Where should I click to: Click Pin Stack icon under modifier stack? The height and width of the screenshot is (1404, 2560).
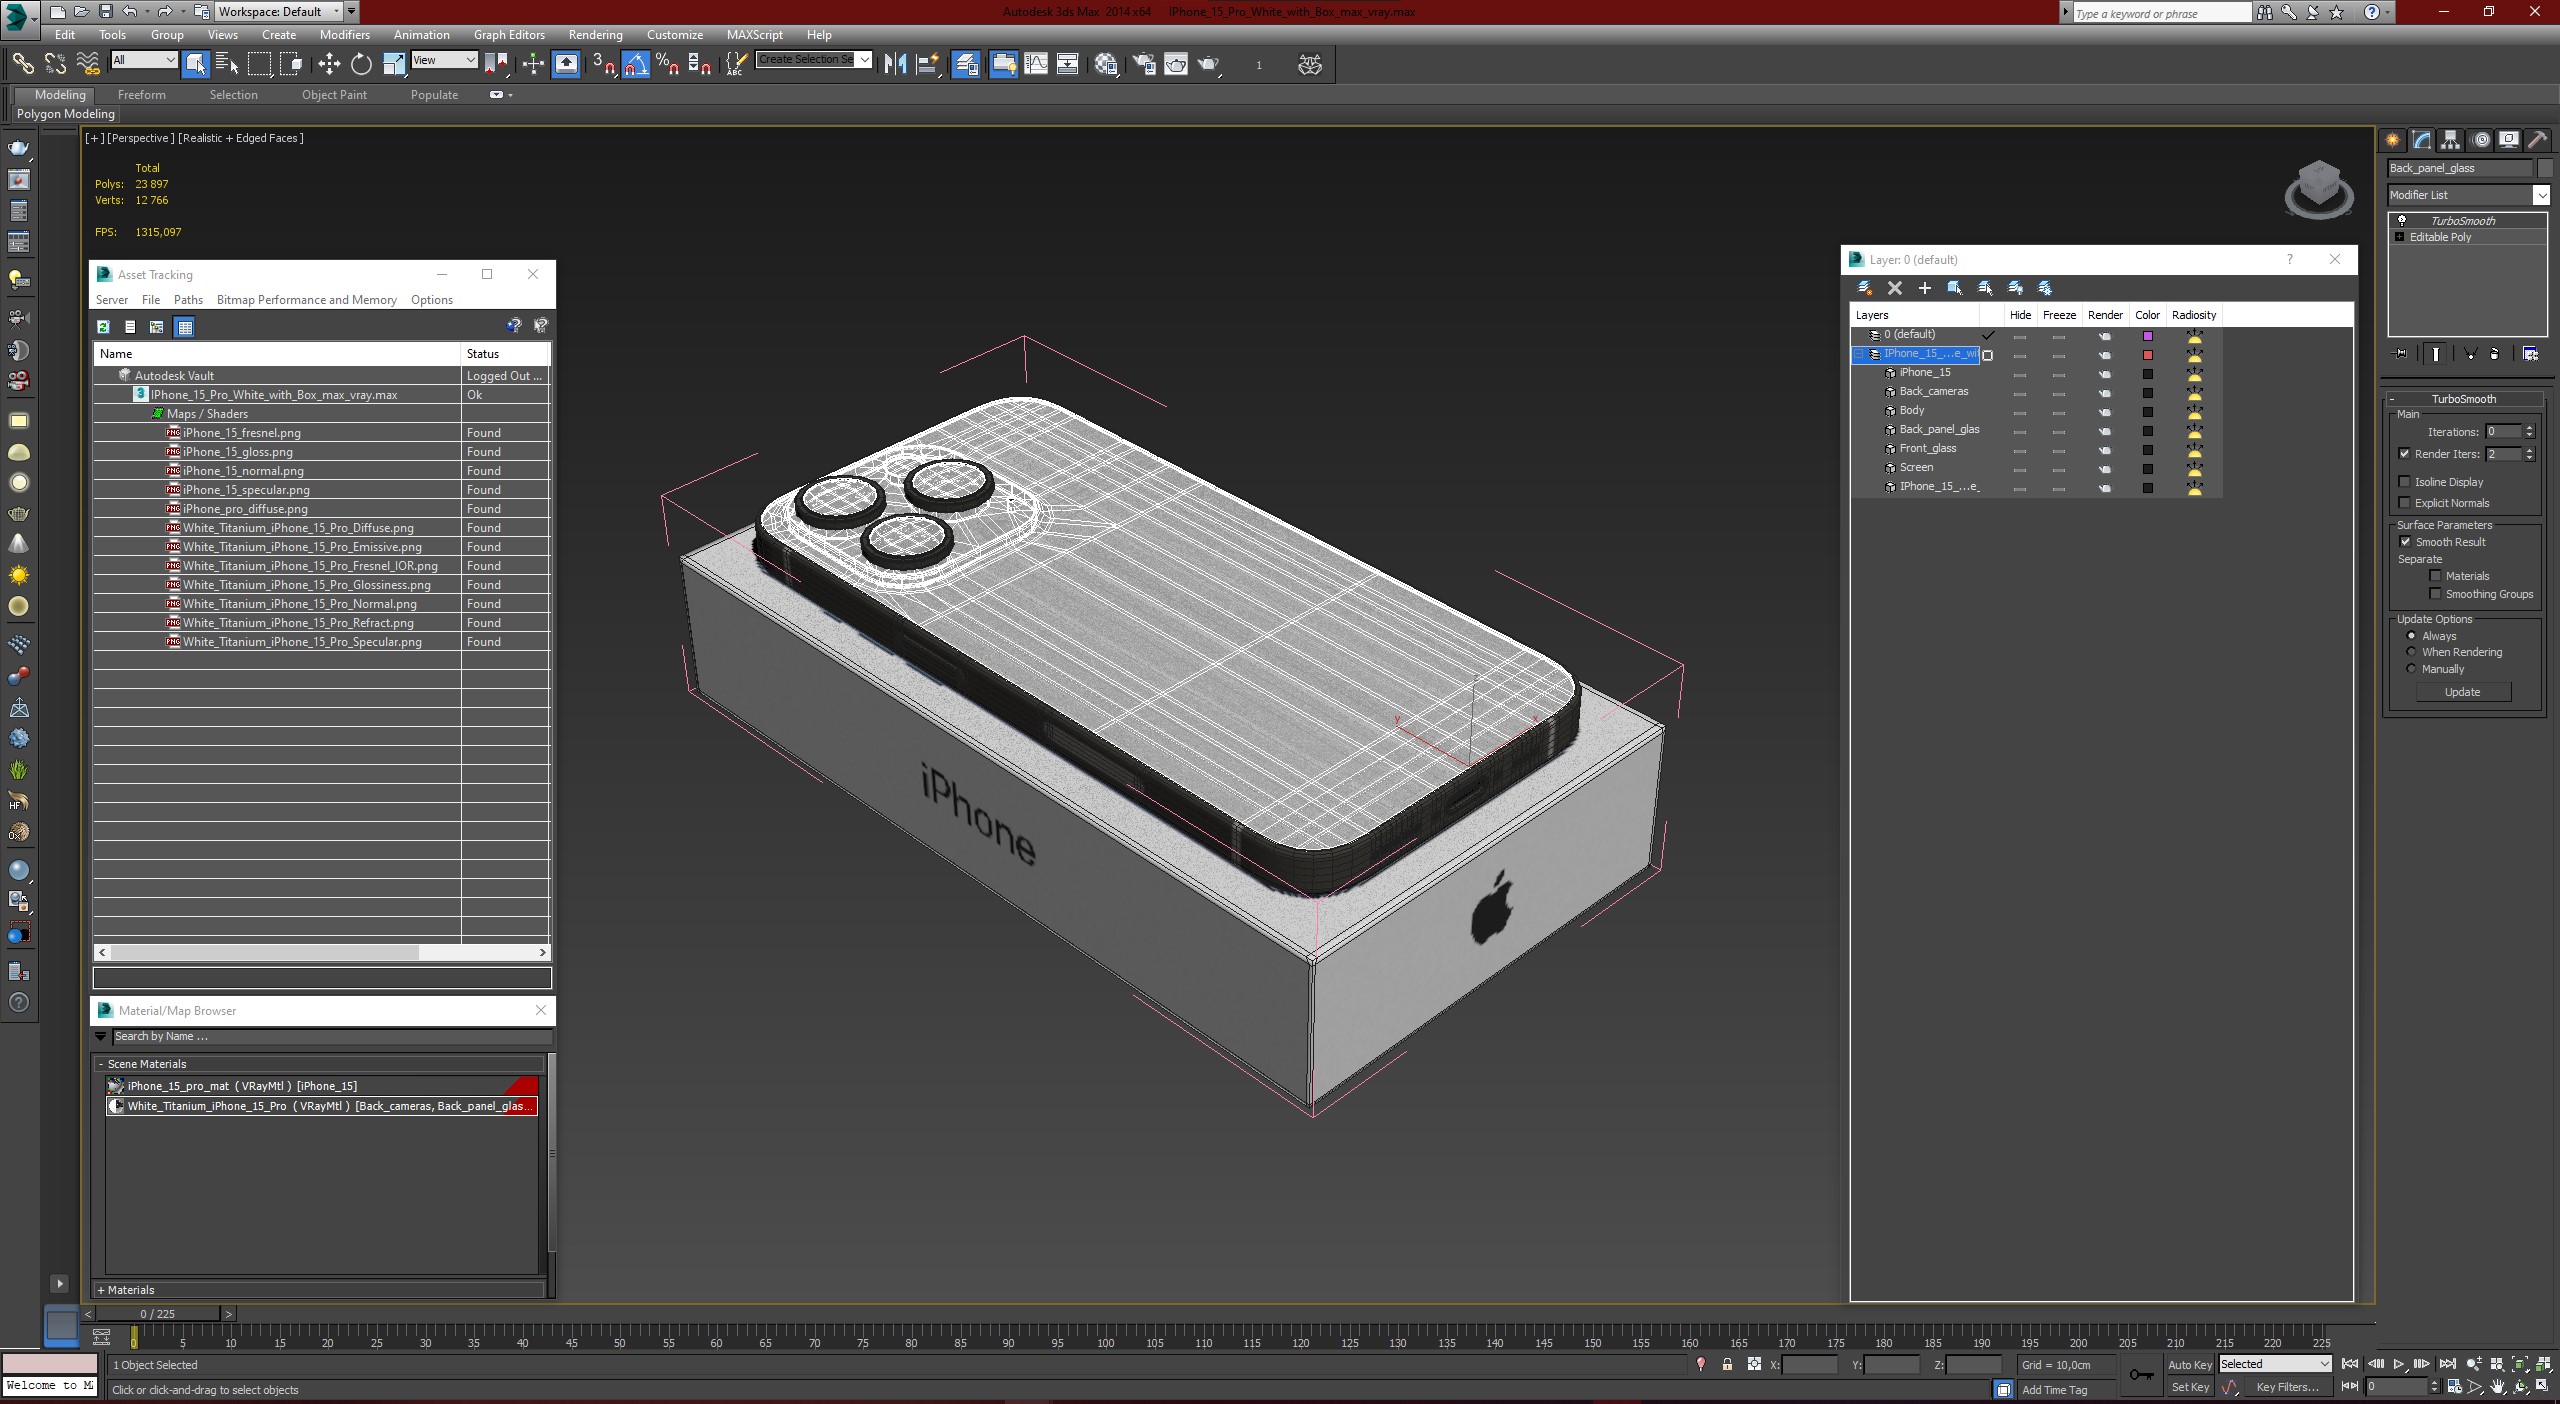(2400, 354)
